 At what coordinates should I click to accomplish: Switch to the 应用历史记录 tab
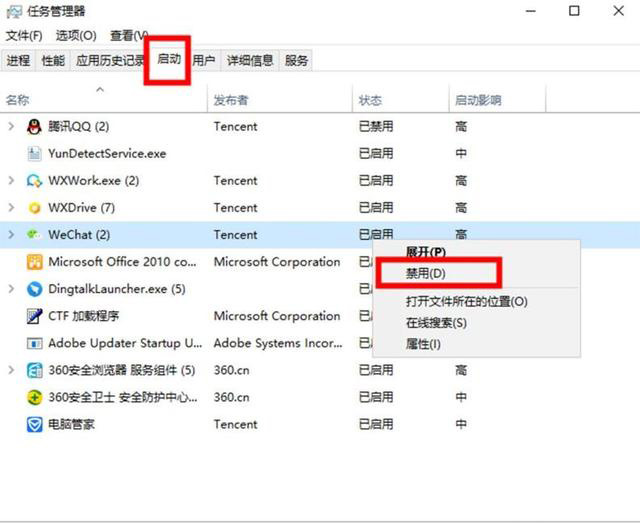109,61
